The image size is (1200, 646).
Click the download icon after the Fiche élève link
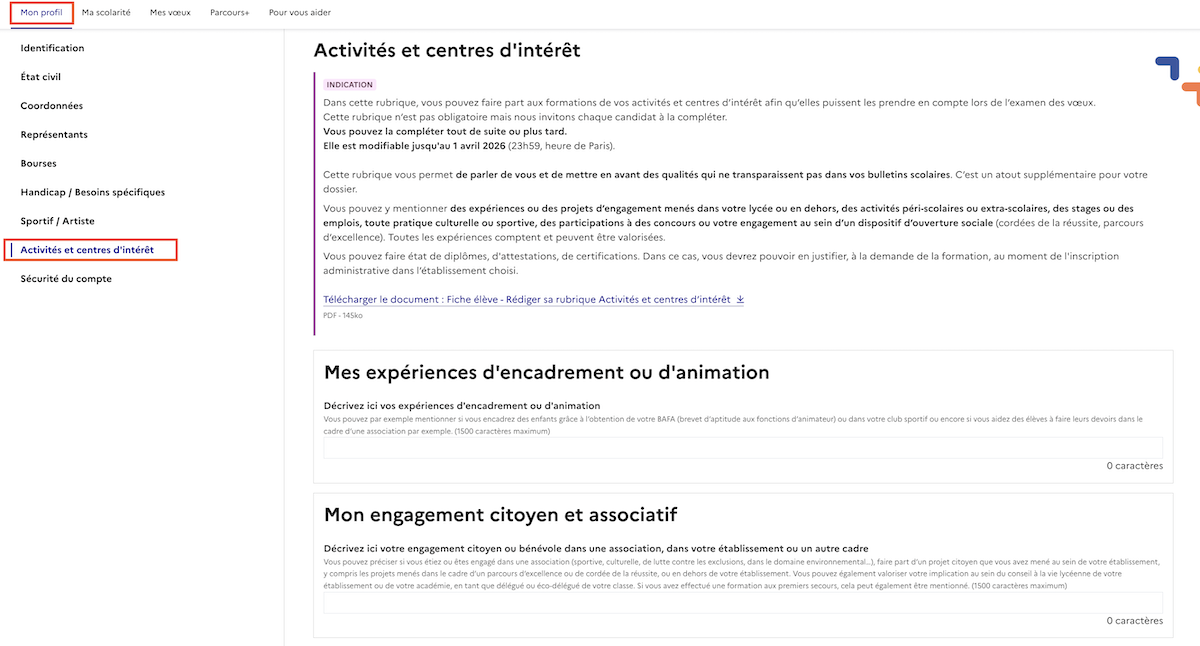pos(740,299)
